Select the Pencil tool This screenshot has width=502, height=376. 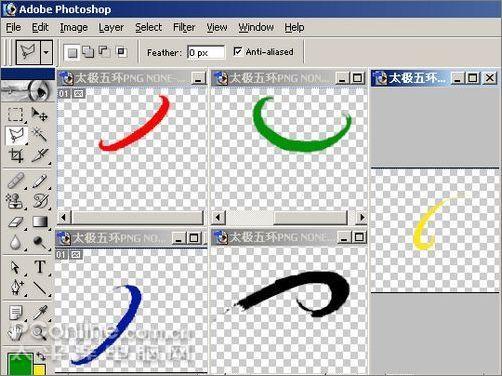40,181
